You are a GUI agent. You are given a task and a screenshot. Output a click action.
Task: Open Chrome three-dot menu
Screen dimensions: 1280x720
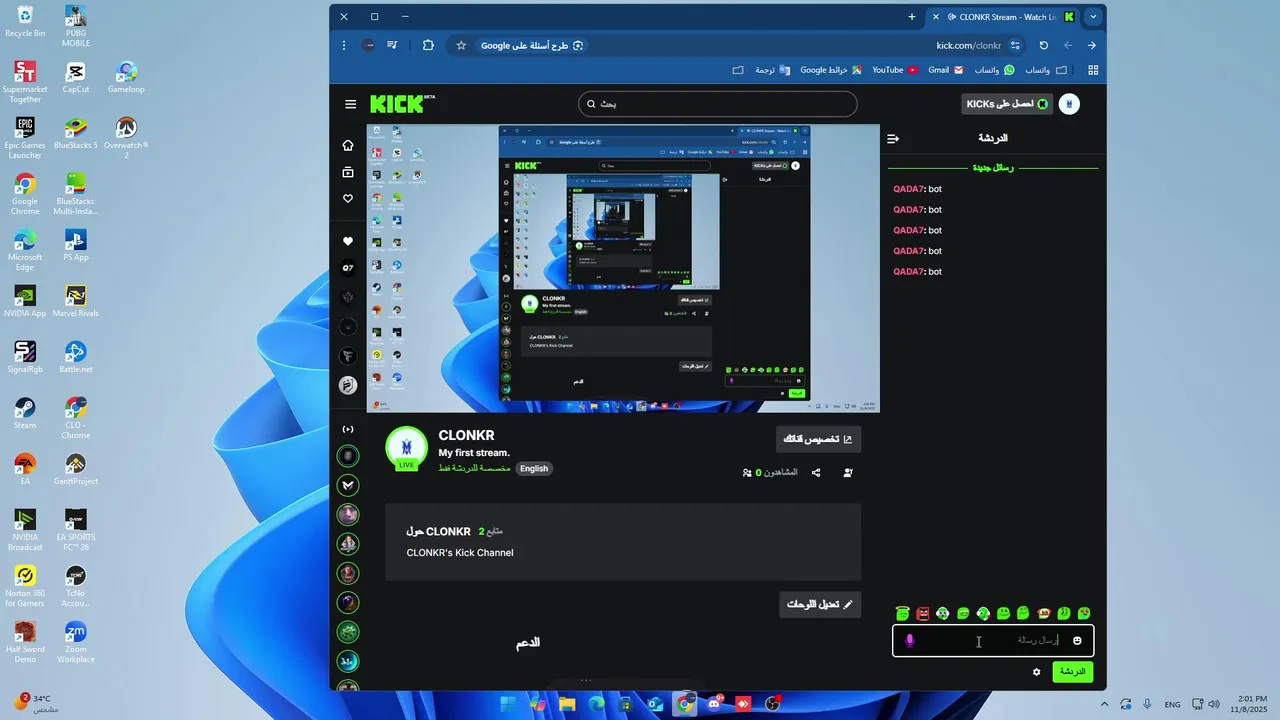344,45
